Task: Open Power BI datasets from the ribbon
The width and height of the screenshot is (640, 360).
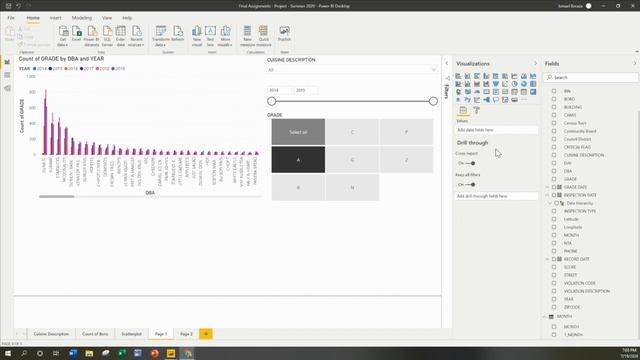Action: [x=91, y=35]
